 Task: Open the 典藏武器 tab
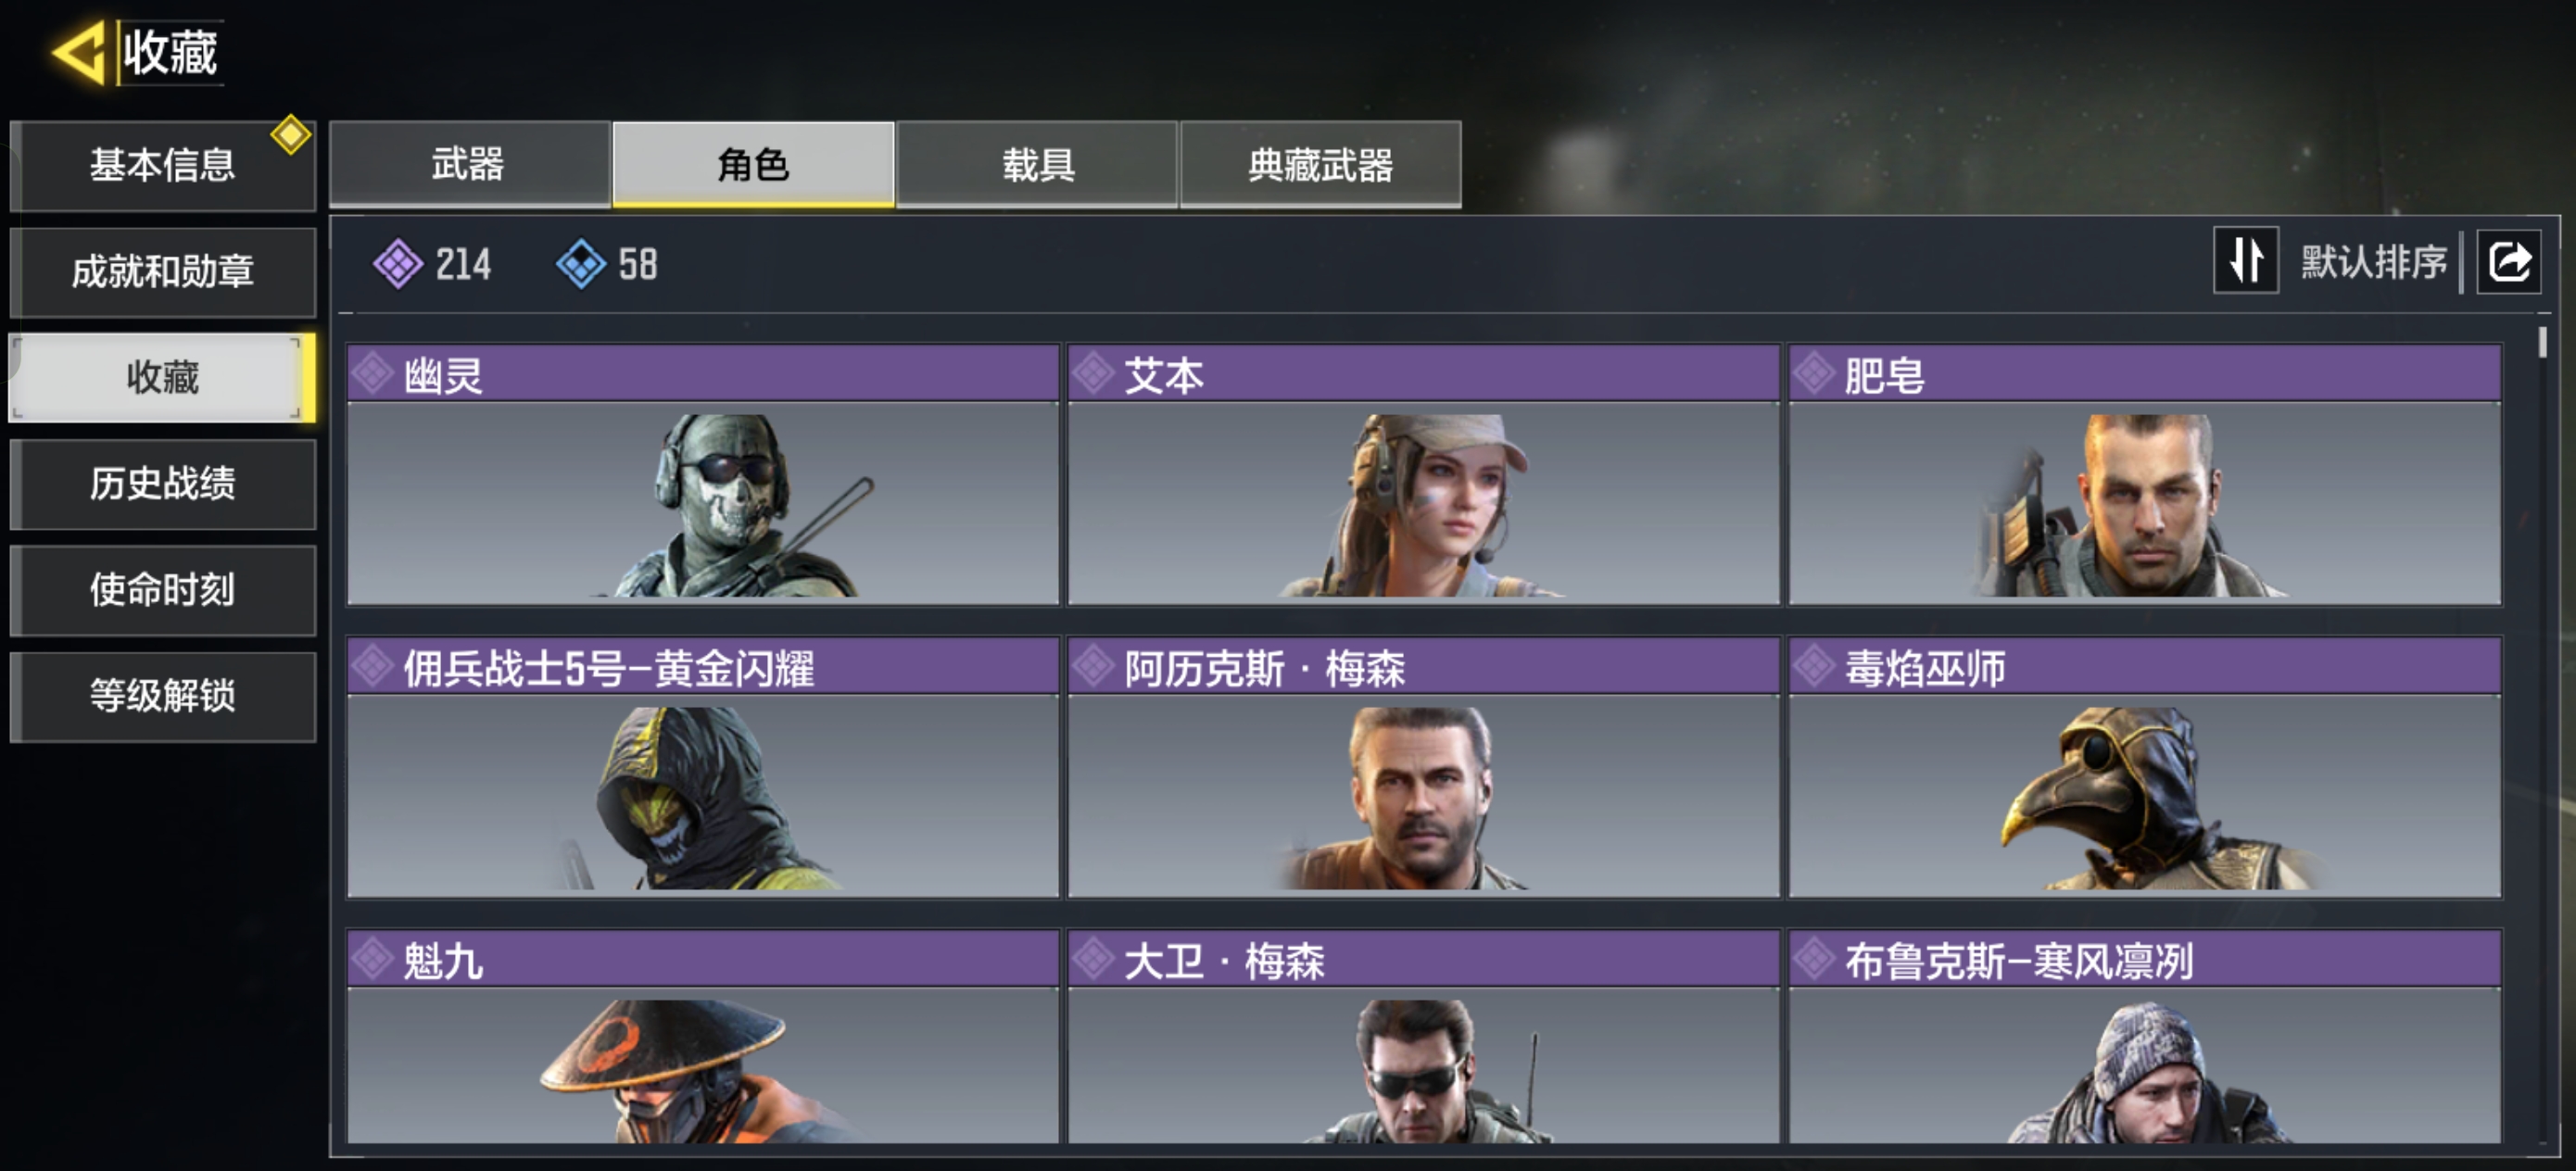[1321, 164]
